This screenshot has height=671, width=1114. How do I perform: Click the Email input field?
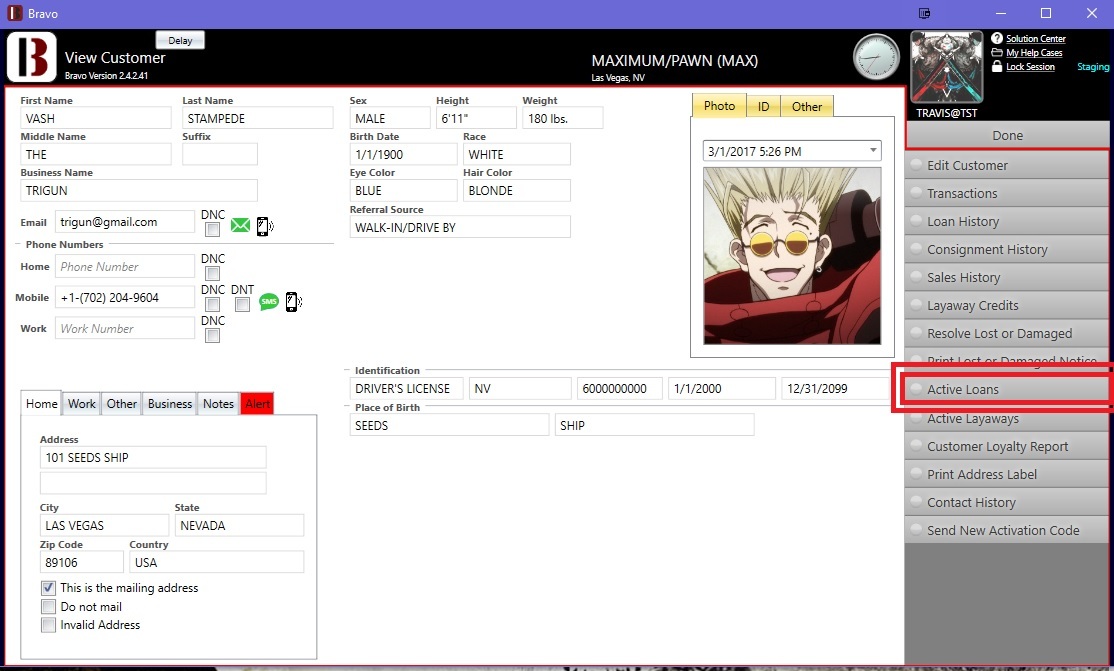[x=124, y=222]
